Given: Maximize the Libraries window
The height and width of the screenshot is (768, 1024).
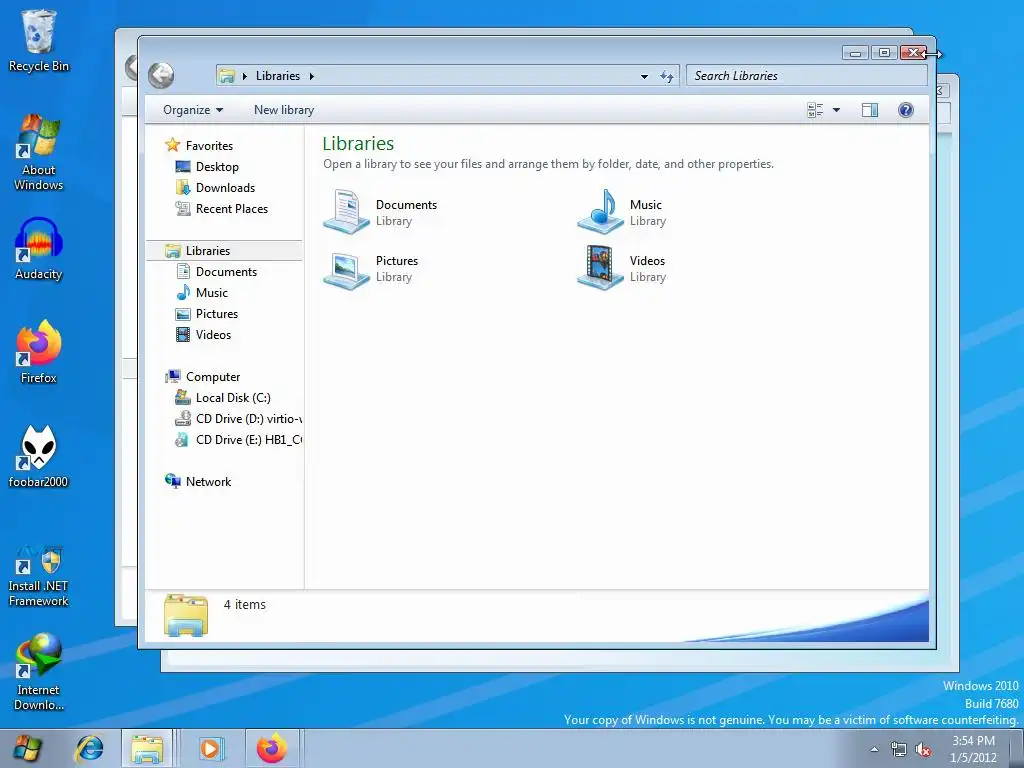Looking at the screenshot, I should pyautogui.click(x=884, y=53).
